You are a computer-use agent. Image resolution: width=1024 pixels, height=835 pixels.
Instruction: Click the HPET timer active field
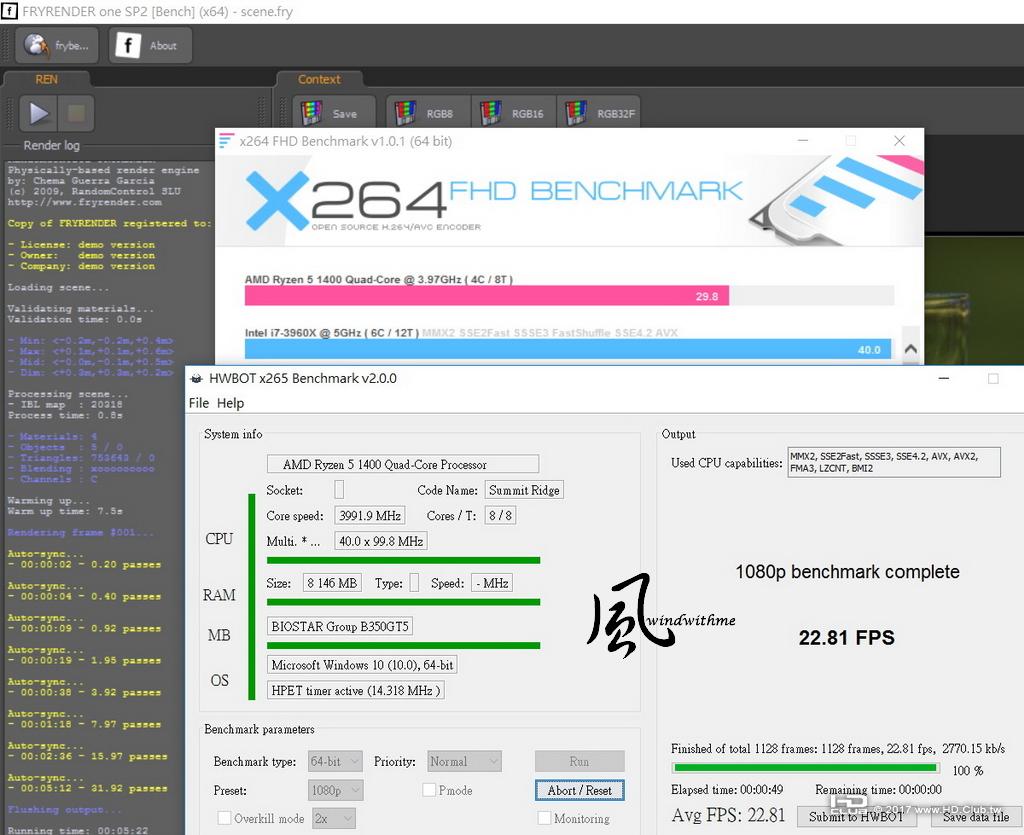[x=356, y=690]
